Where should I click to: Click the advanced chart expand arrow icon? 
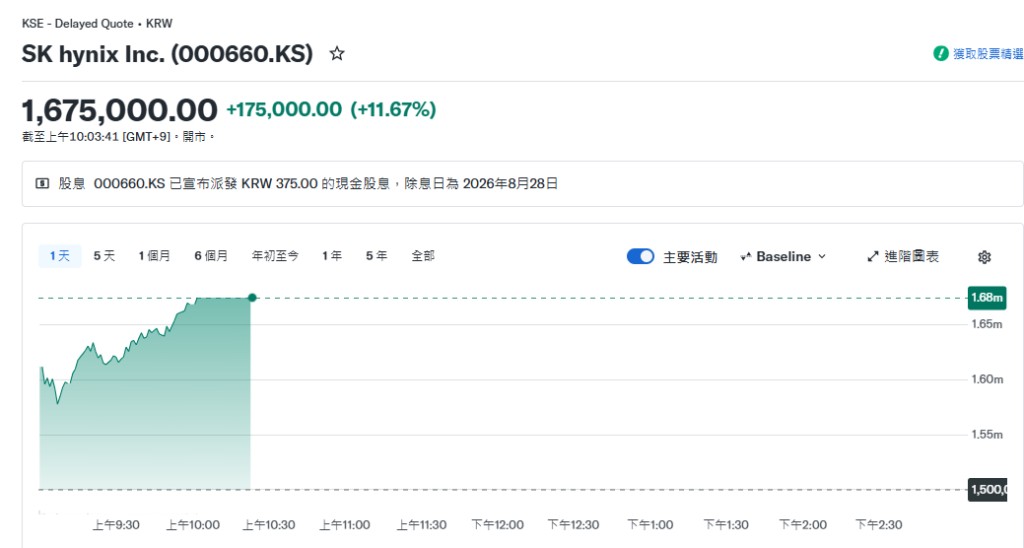tap(873, 257)
